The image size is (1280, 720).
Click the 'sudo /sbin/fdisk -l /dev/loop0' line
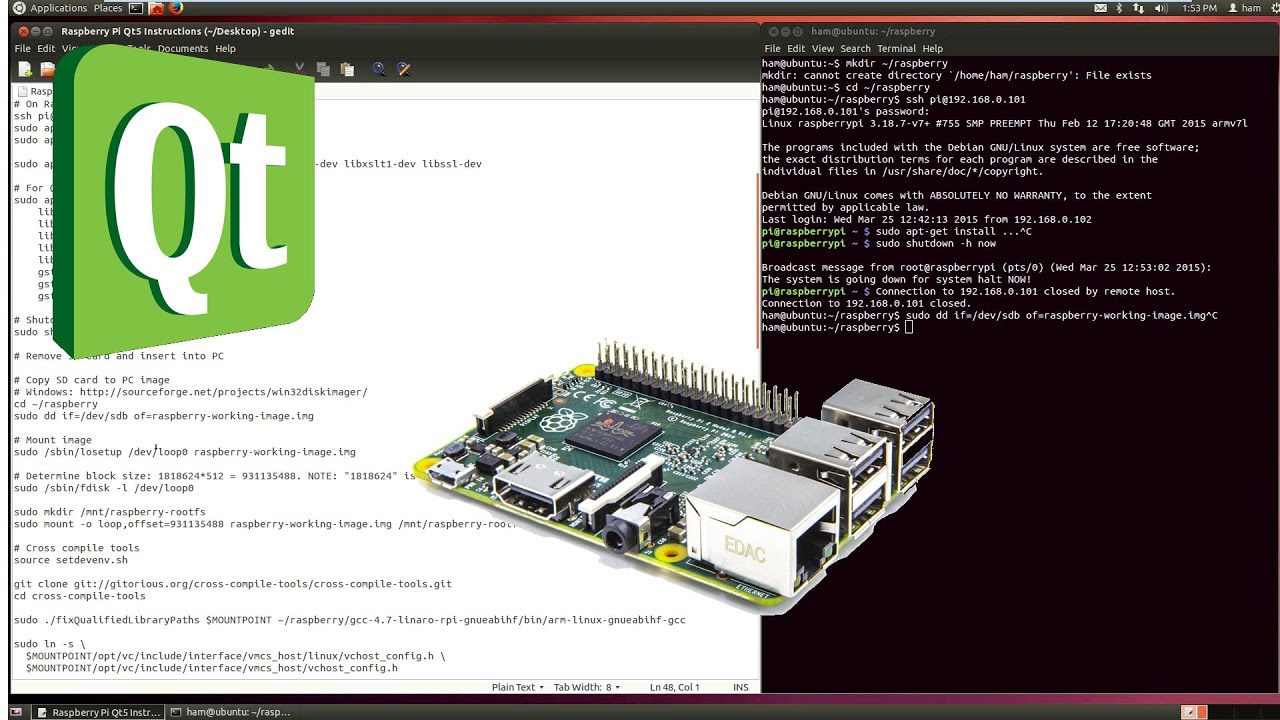point(104,488)
